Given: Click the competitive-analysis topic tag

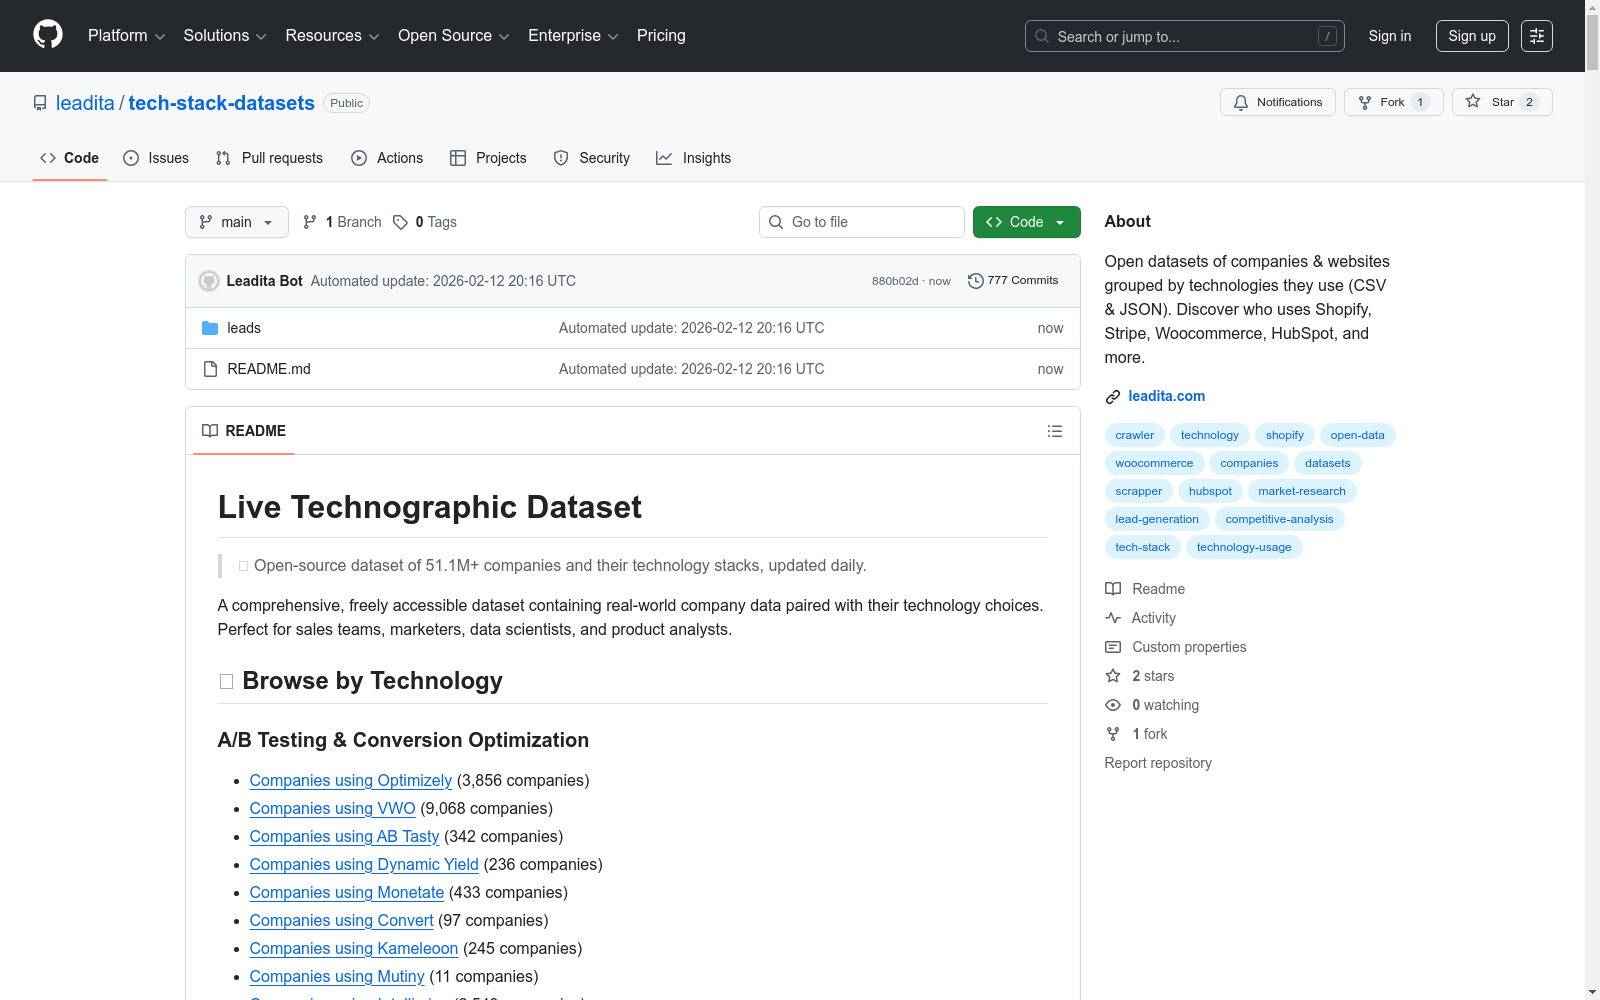Looking at the screenshot, I should click(x=1280, y=519).
